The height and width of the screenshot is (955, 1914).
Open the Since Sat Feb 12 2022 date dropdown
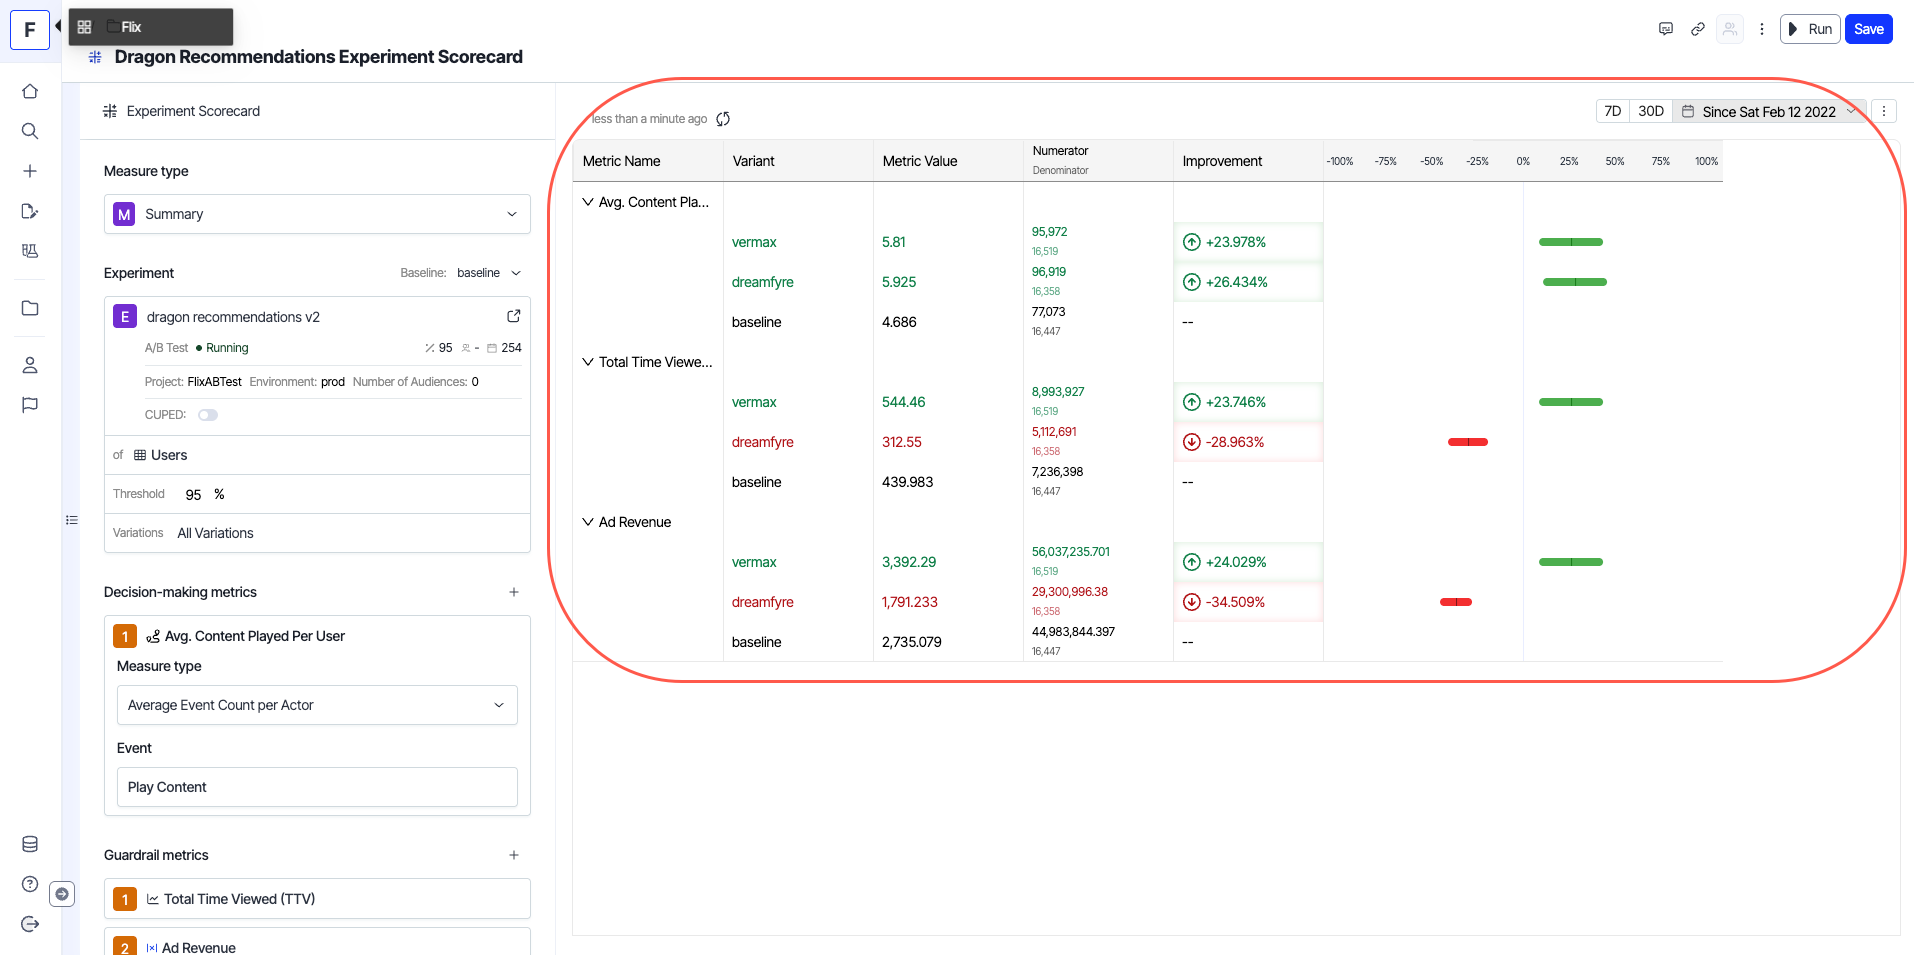pos(1769,111)
